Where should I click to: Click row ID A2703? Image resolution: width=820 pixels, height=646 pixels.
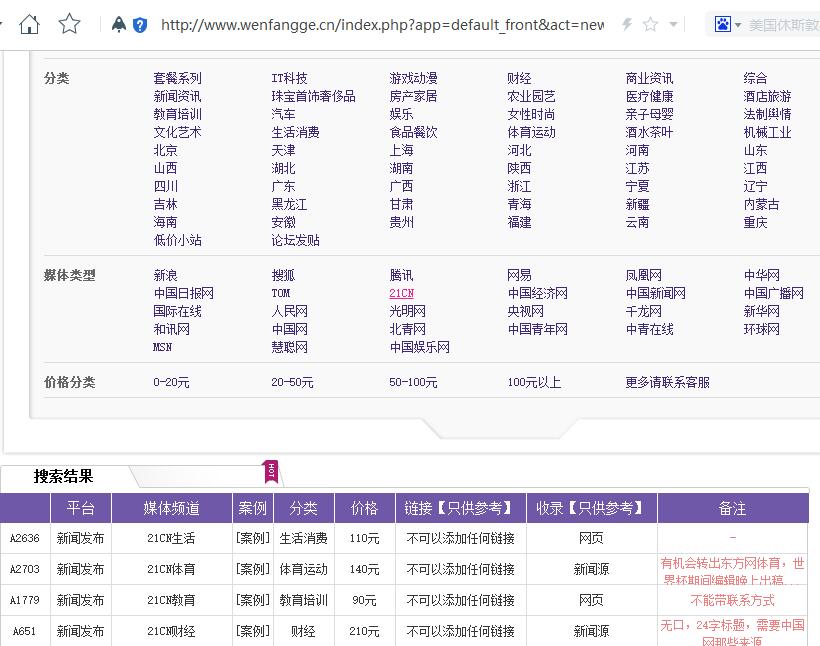25,569
